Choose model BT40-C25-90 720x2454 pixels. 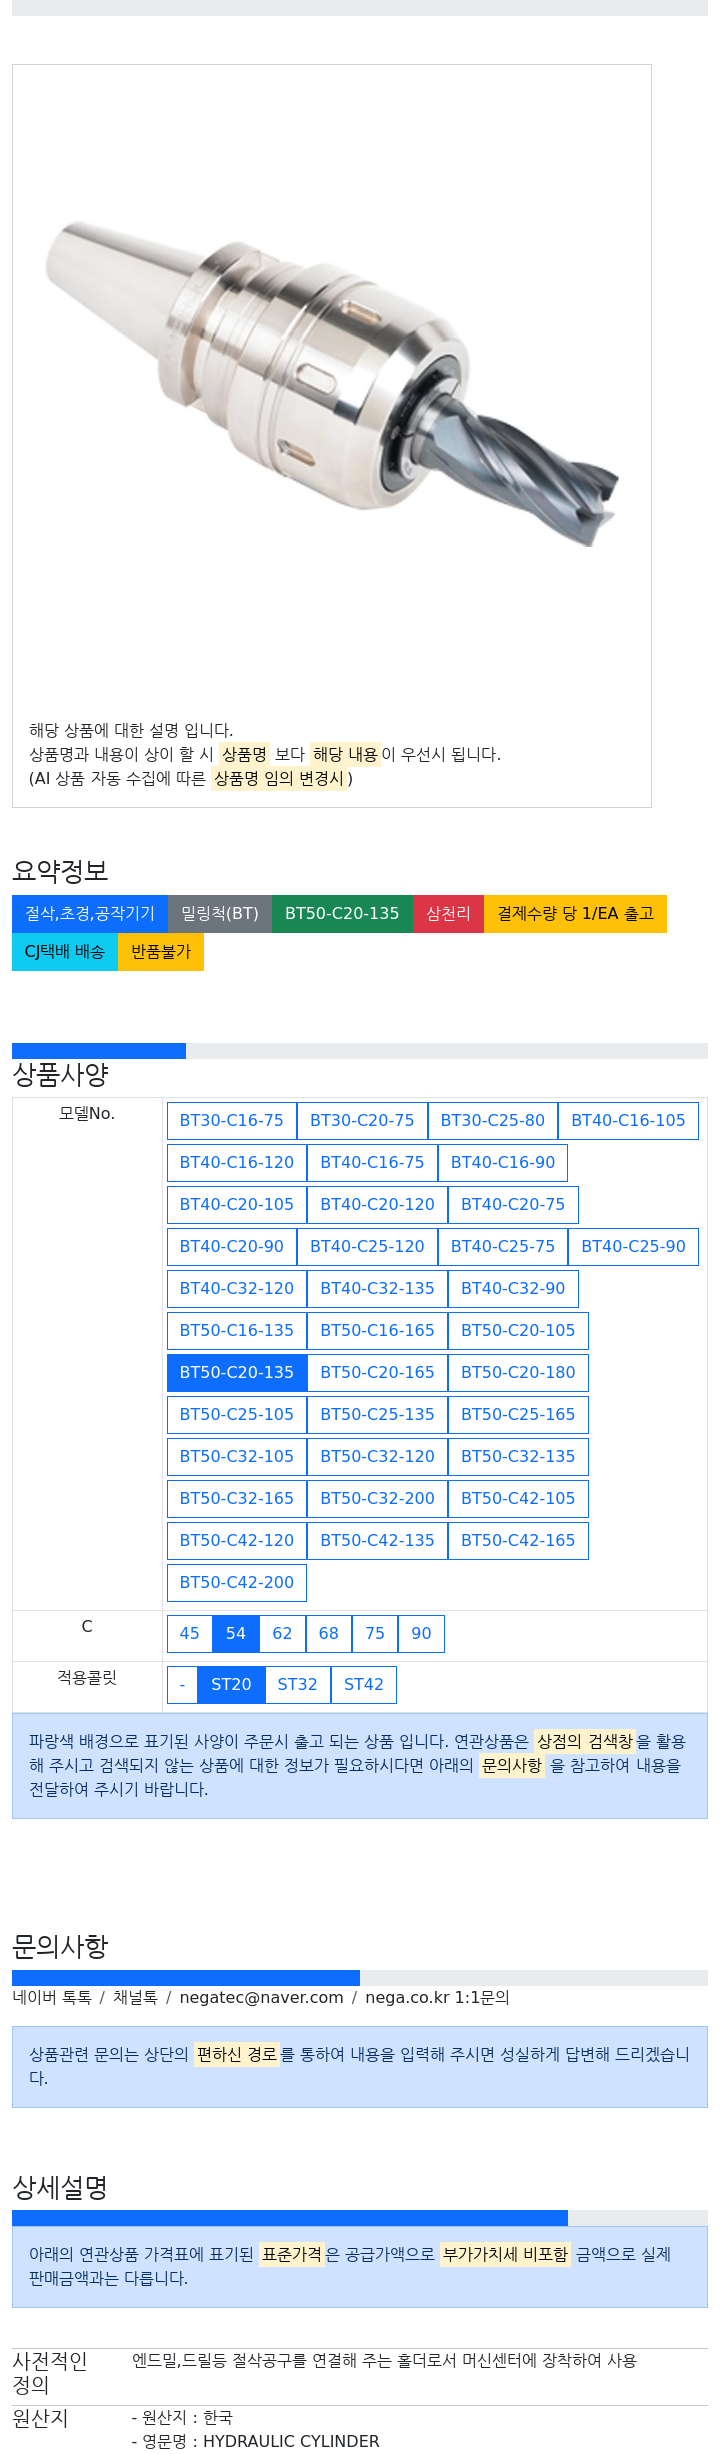click(x=633, y=1246)
